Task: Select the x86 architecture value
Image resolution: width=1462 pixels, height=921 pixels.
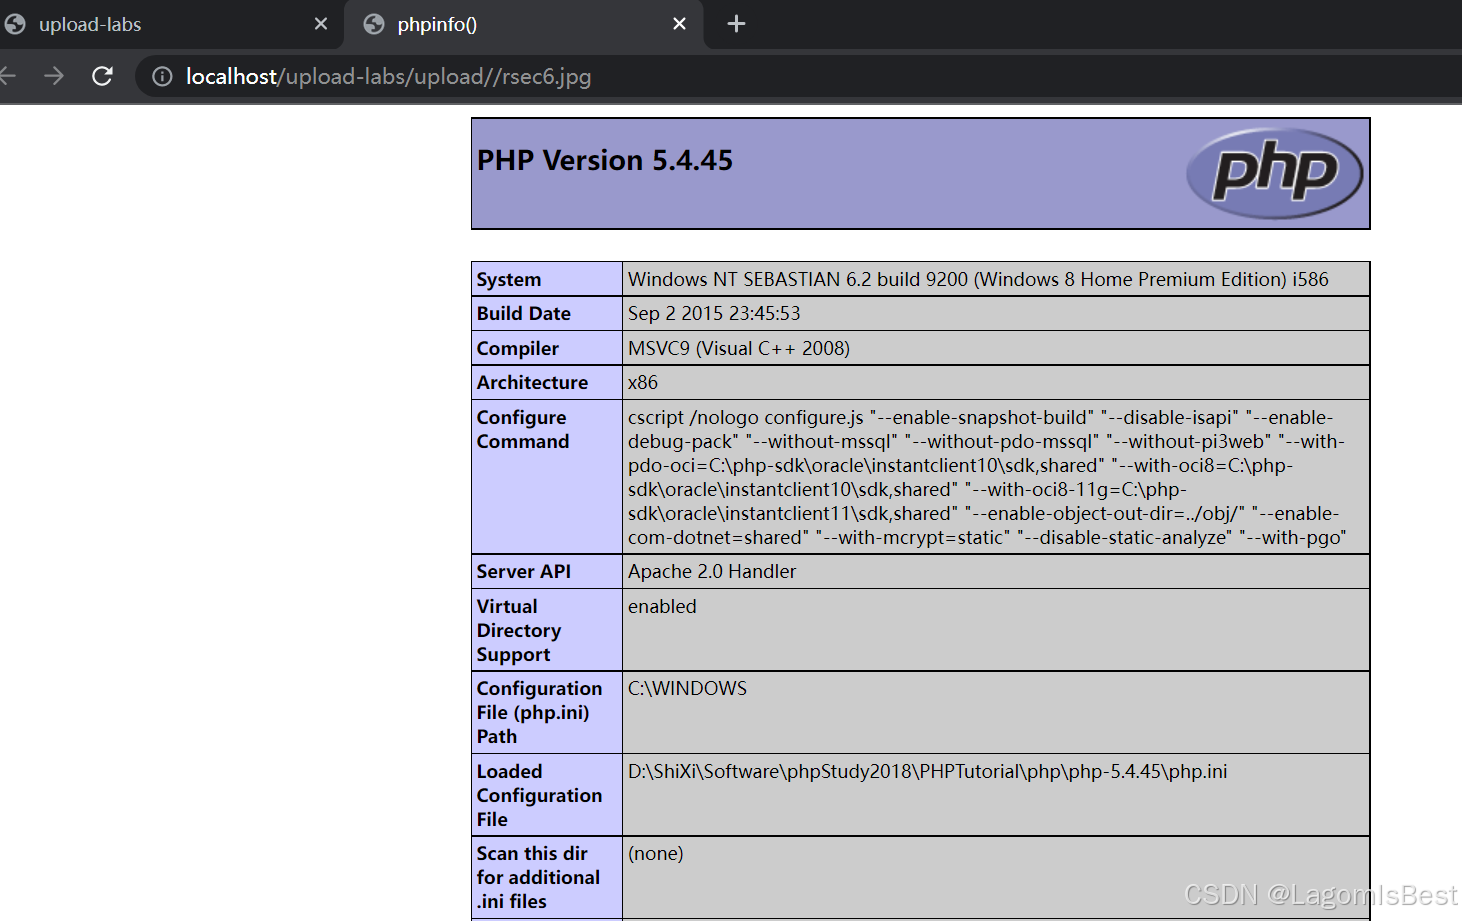Action: click(x=643, y=382)
